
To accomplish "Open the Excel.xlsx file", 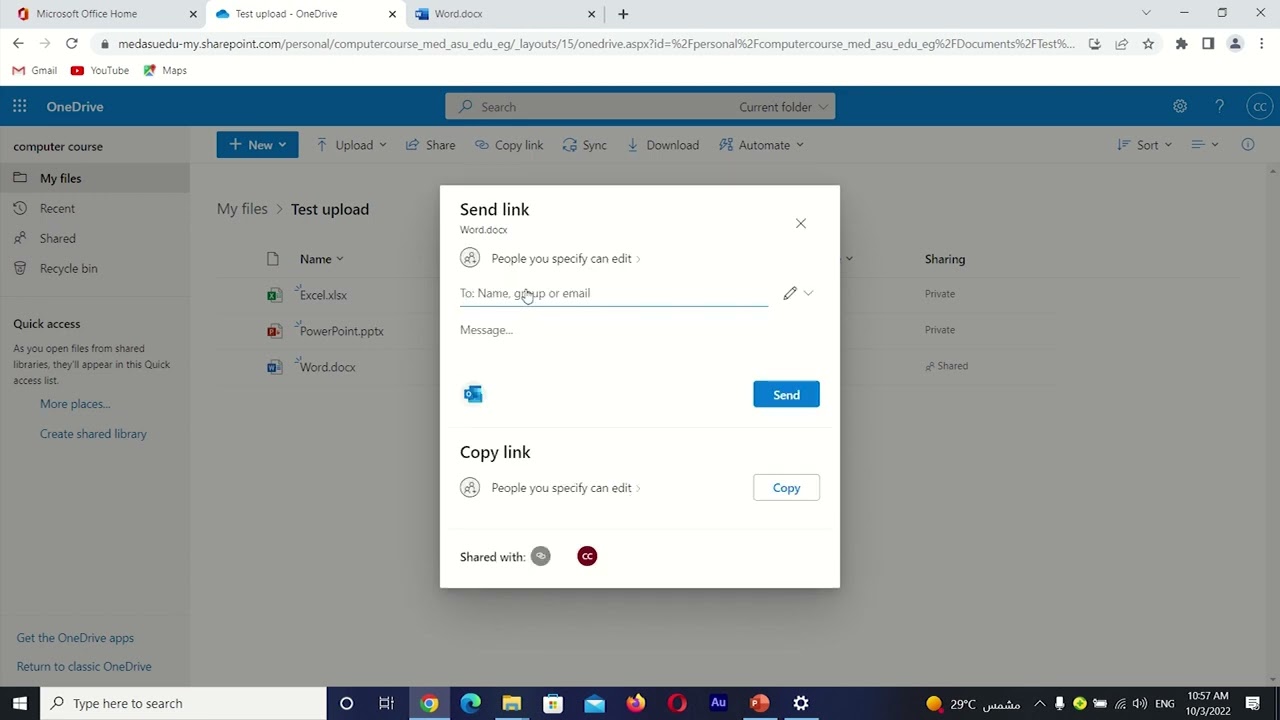I will (x=323, y=295).
